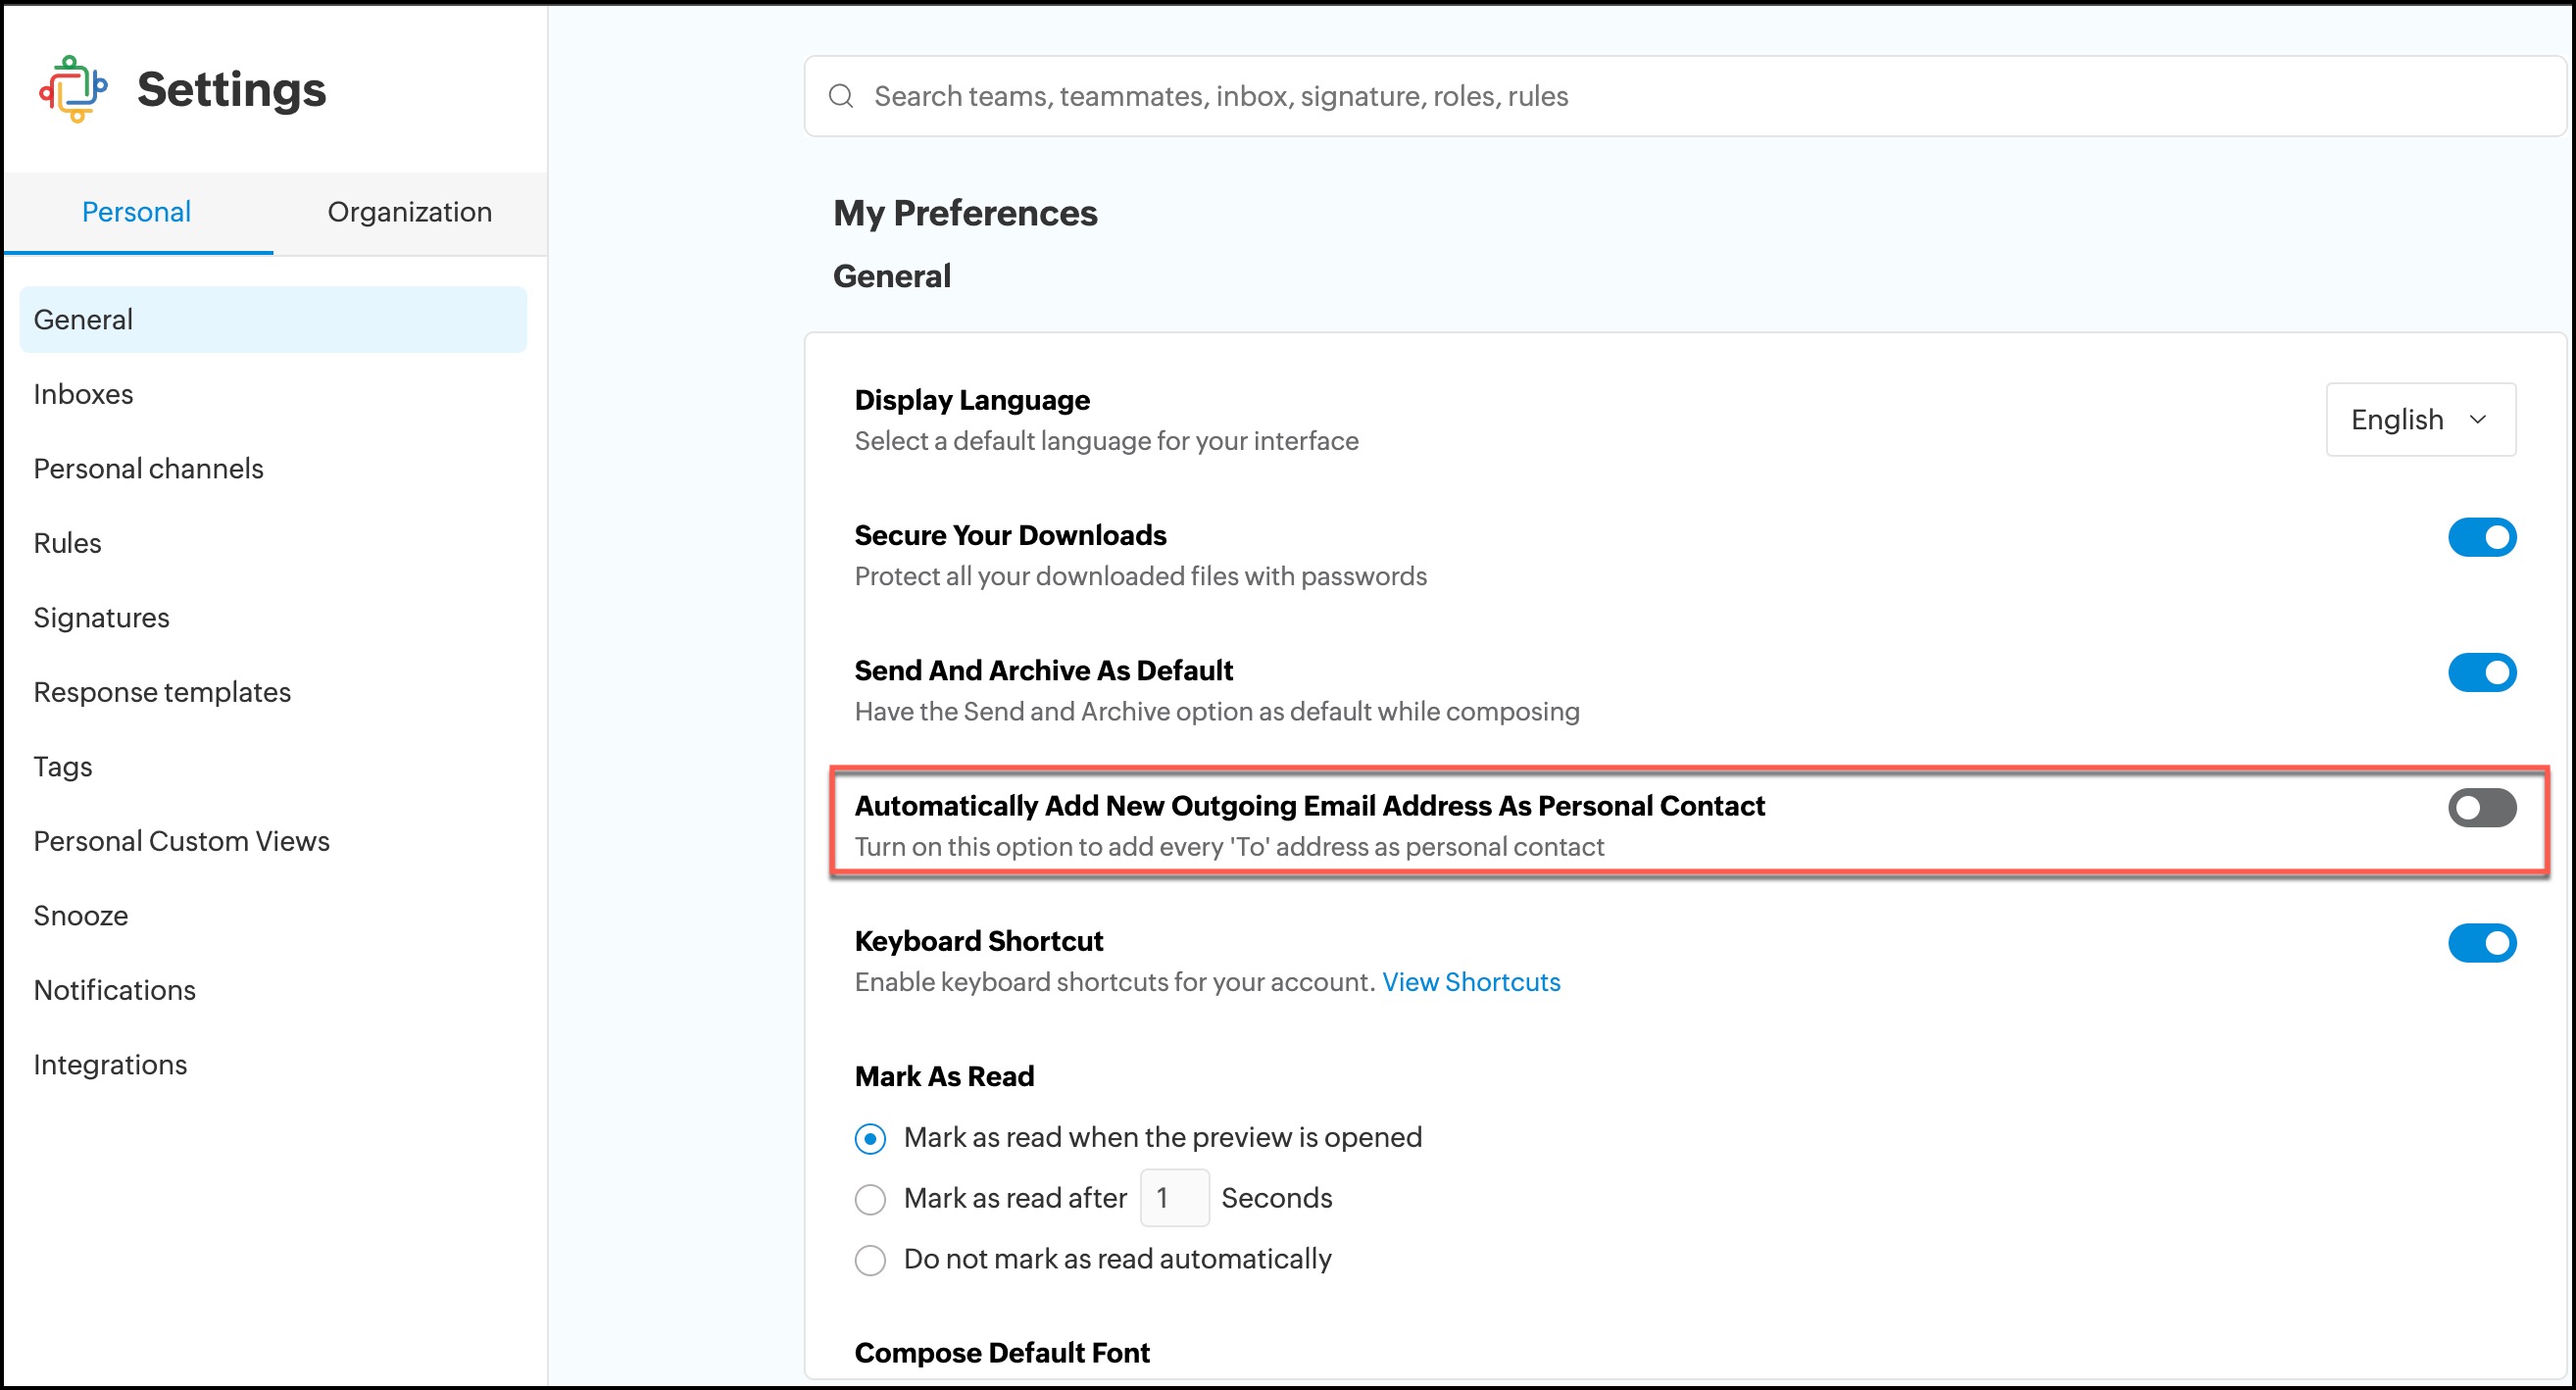Go to Signatures settings
The height and width of the screenshot is (1390, 2576).
click(x=101, y=618)
